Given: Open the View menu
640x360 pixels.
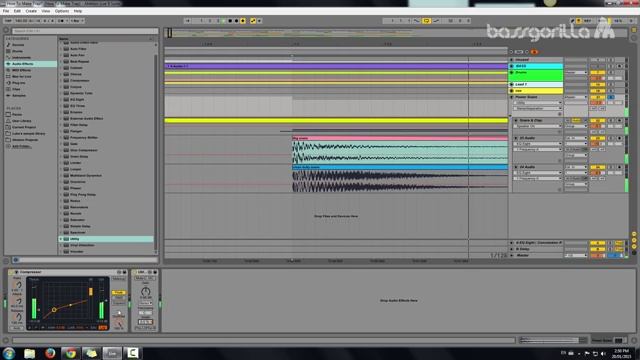Looking at the screenshot, I should (46, 11).
